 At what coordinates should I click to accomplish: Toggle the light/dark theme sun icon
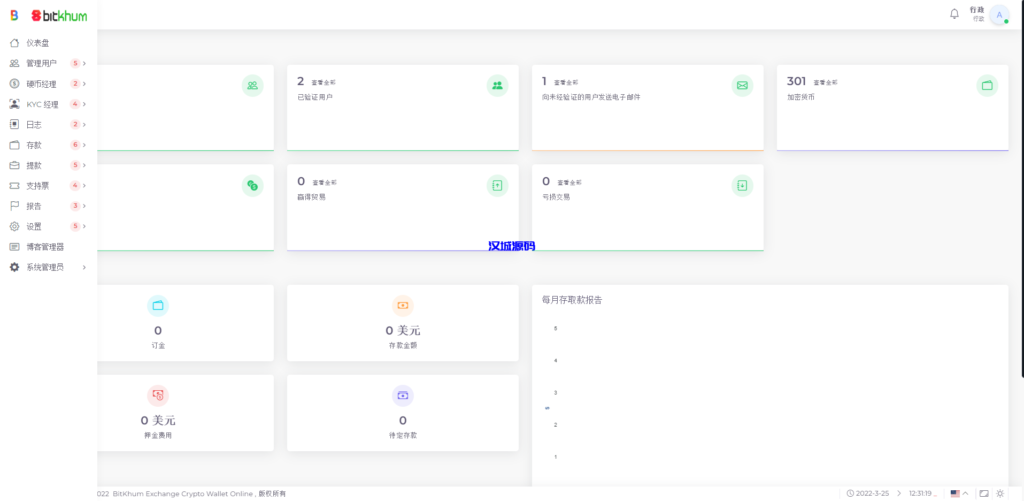(1000, 493)
